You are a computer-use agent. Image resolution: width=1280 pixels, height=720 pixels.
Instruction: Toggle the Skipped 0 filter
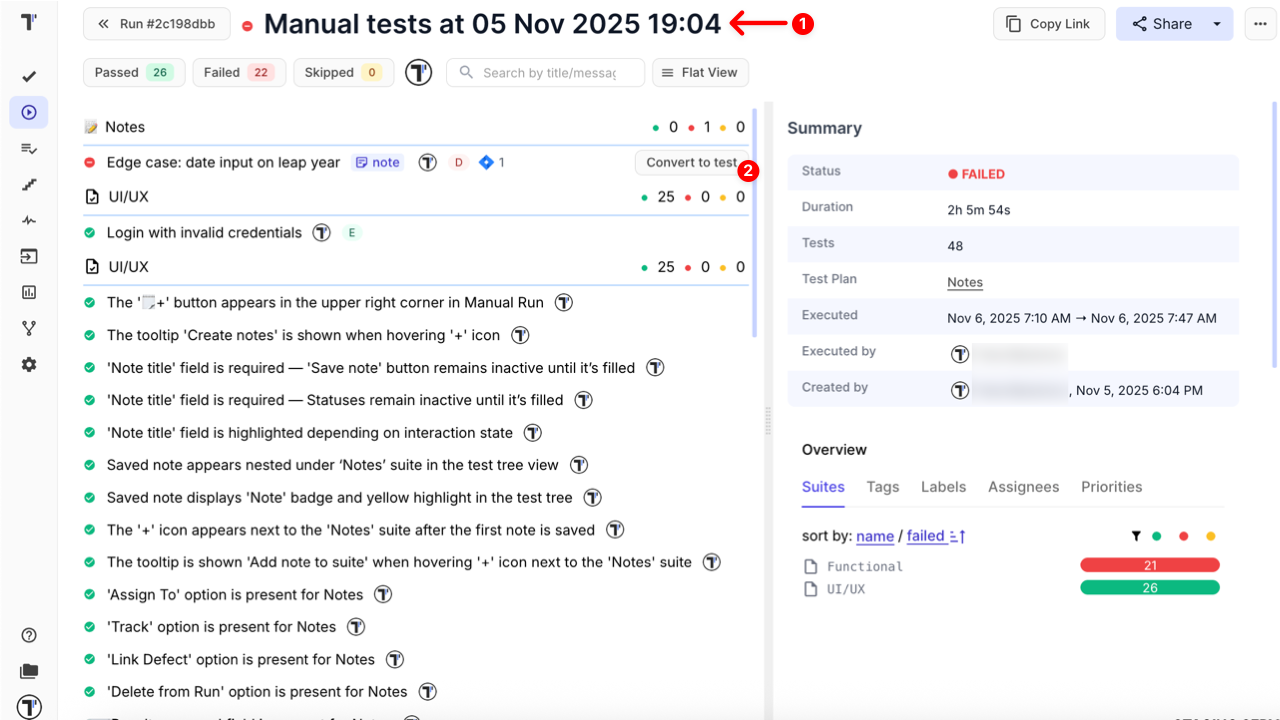[343, 72]
